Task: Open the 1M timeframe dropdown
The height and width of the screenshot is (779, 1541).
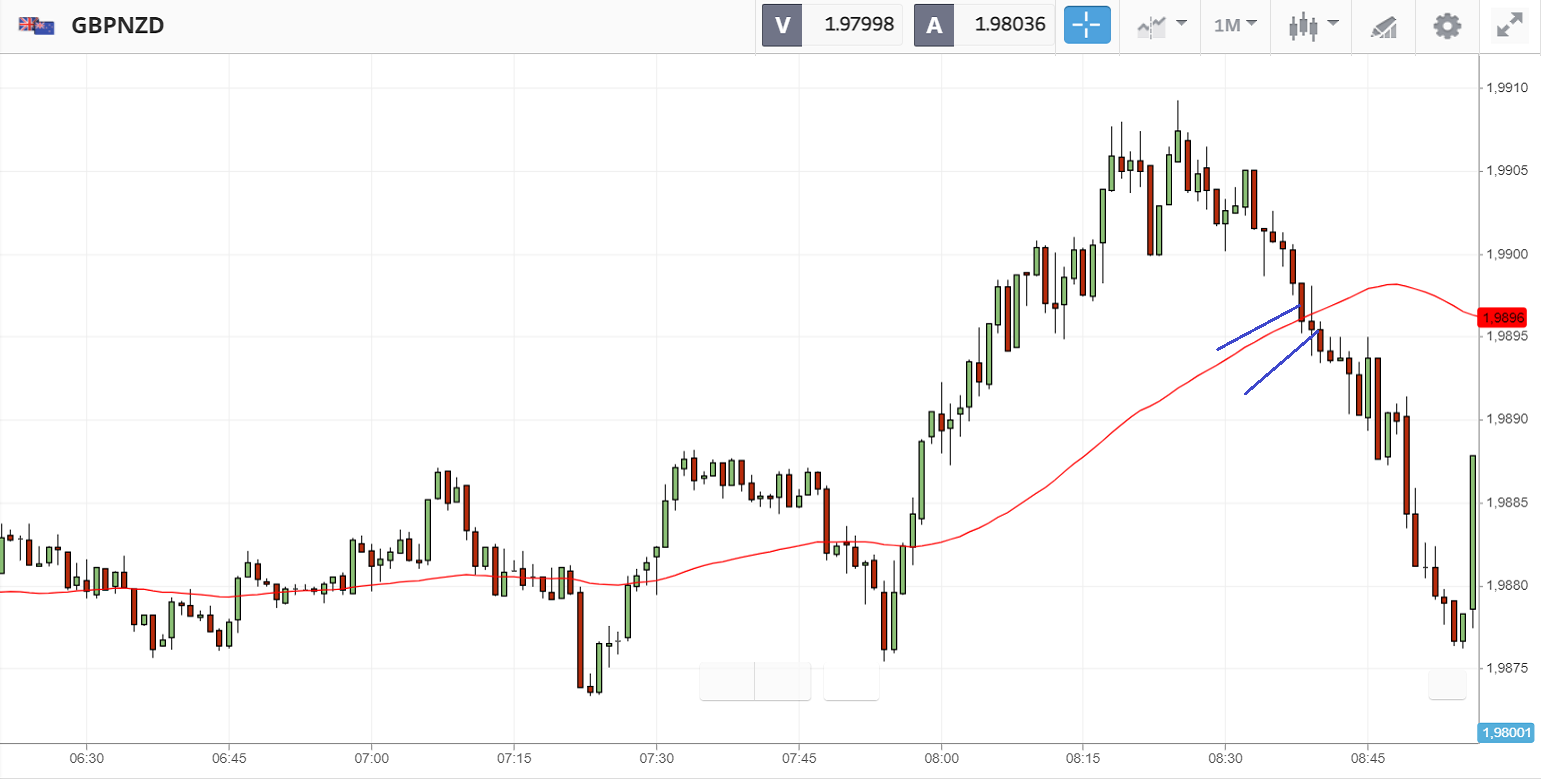Action: 1235,26
